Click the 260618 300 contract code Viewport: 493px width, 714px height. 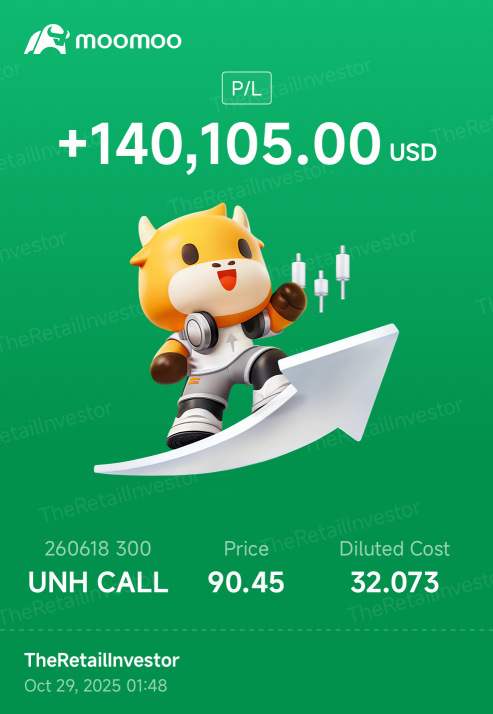98,549
